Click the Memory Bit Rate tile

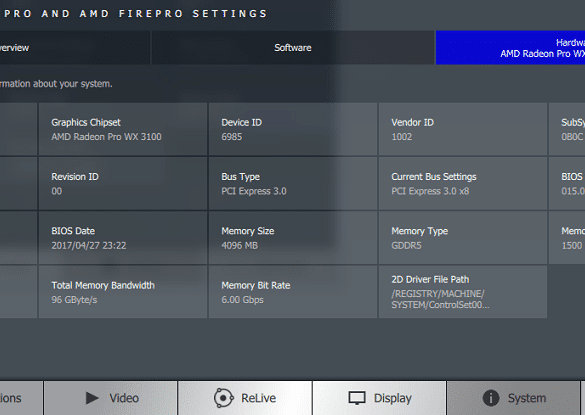[293, 292]
